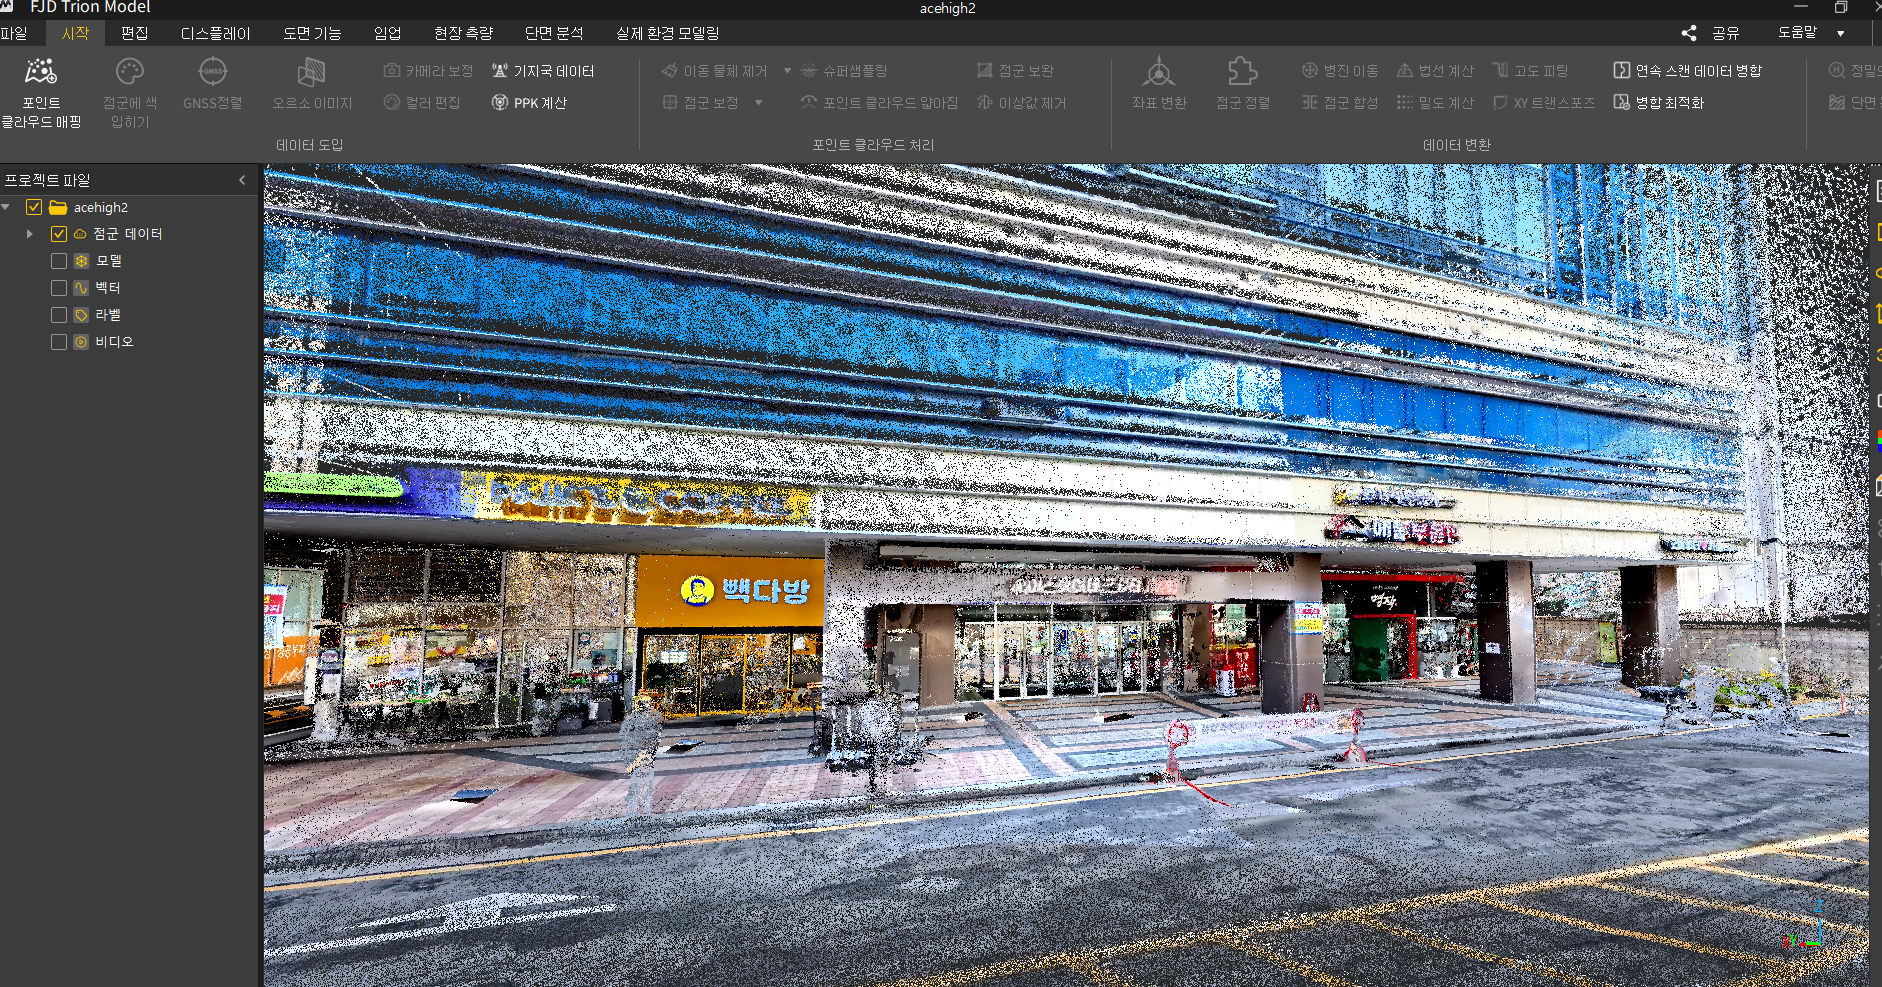The width and height of the screenshot is (1882, 987).
Task: Click the GNSS정렬 icon
Action: (213, 72)
